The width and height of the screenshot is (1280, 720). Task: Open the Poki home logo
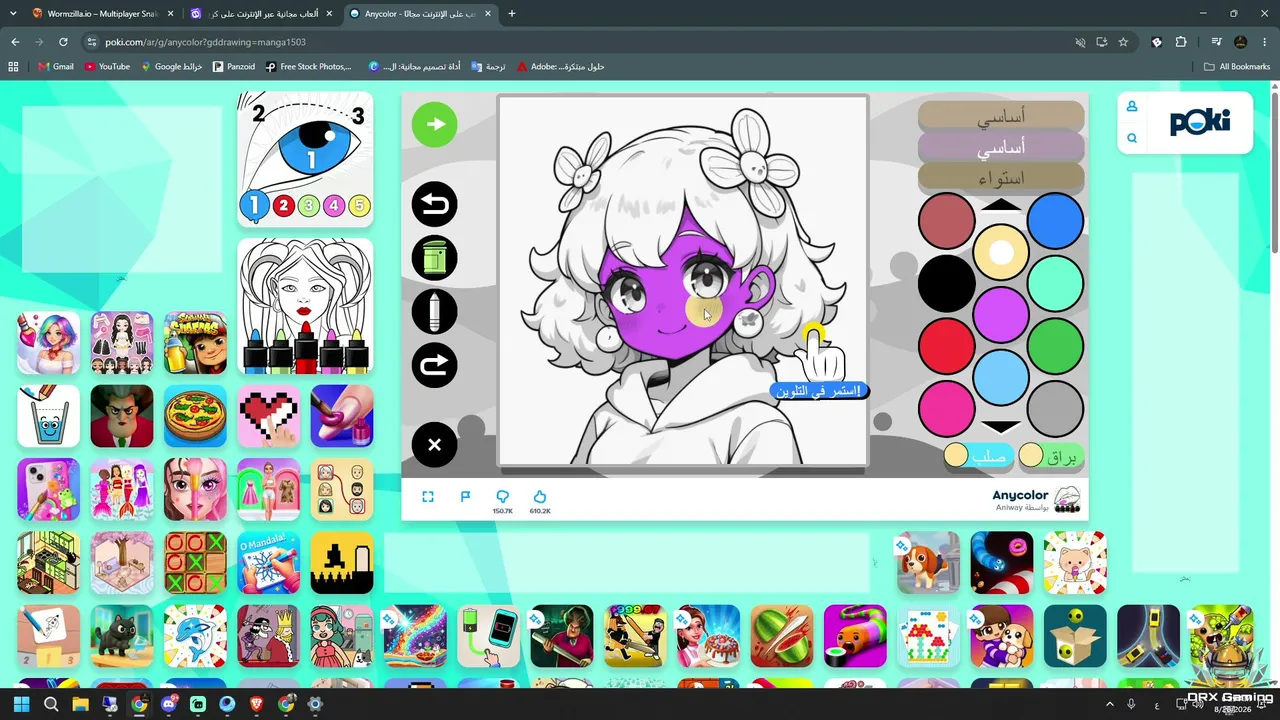[1200, 122]
